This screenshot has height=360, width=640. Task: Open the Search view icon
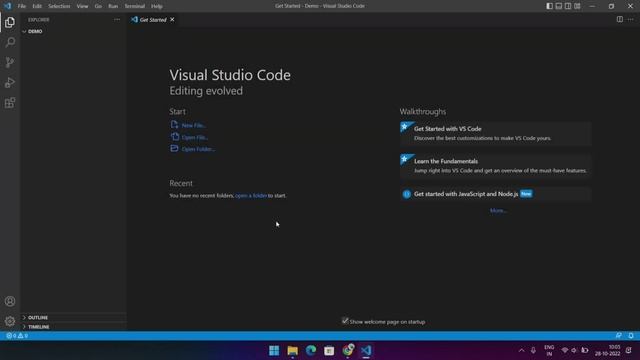(10, 42)
